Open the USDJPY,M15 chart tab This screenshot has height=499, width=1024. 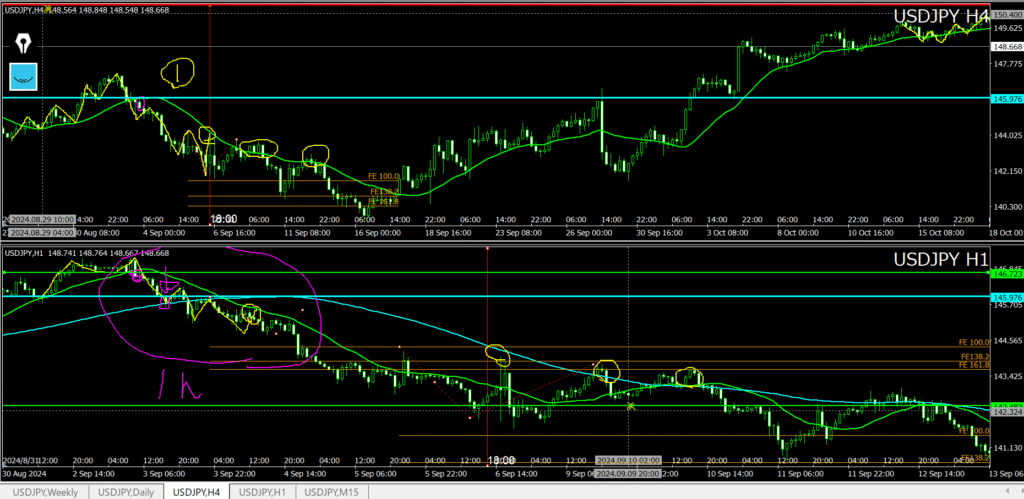coord(334,491)
